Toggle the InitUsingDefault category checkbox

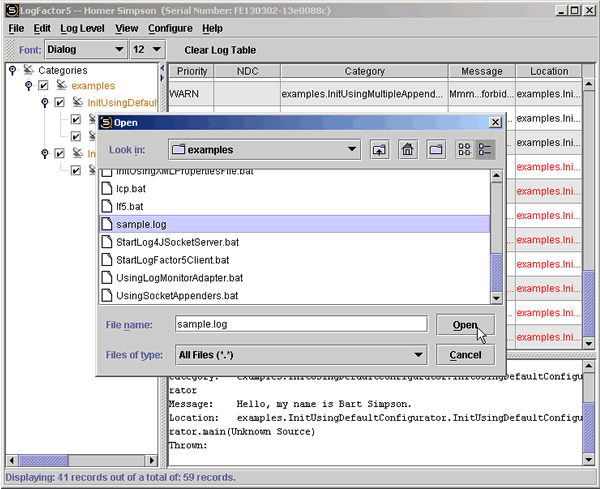click(x=60, y=103)
